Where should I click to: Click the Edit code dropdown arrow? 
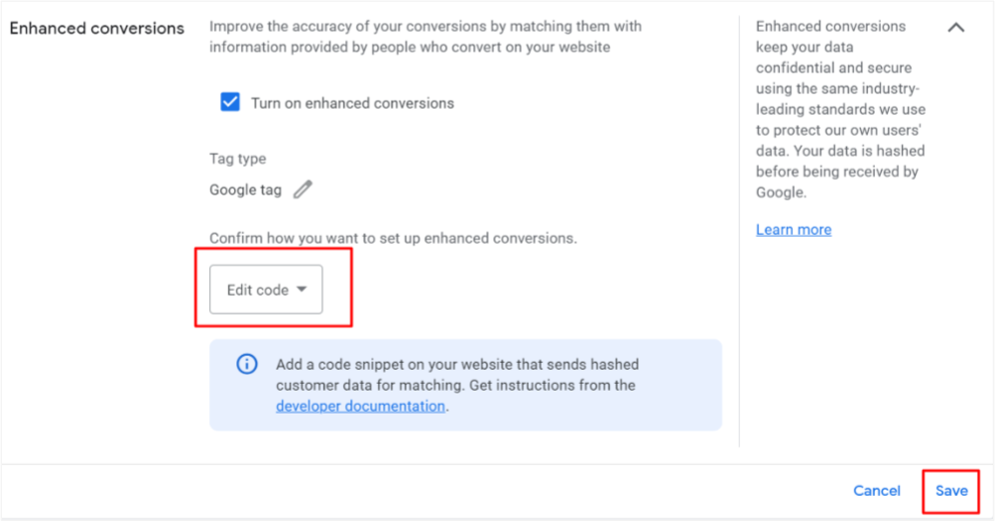coord(302,289)
